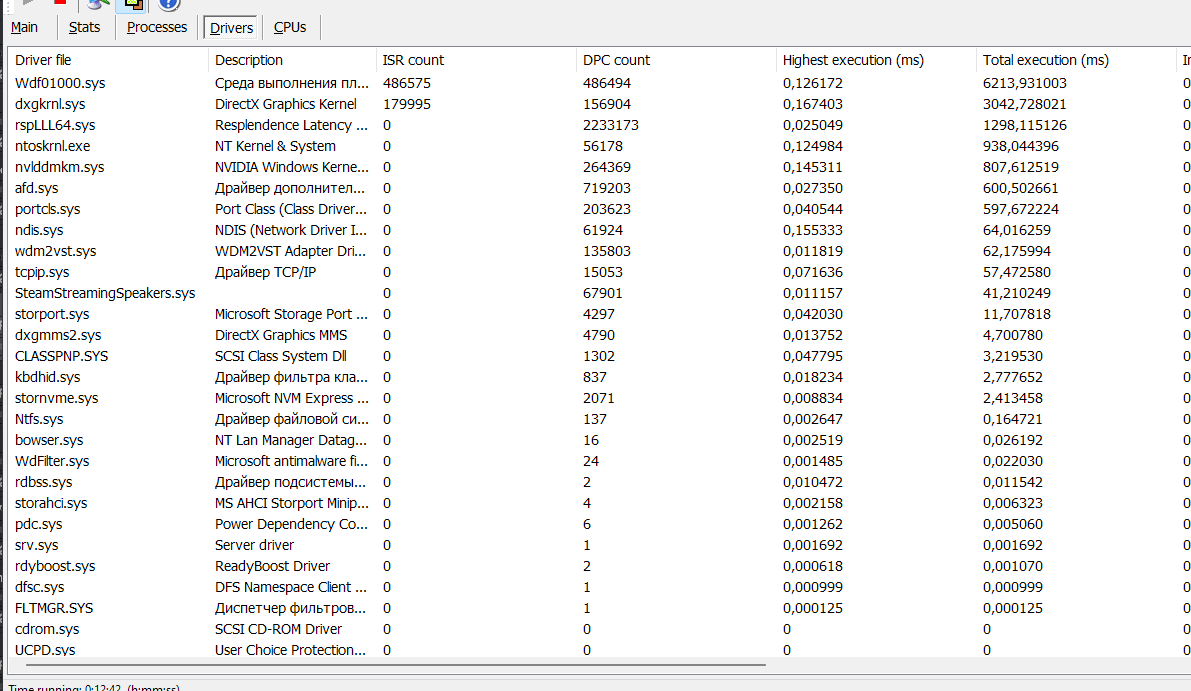Image resolution: width=1191 pixels, height=691 pixels.
Task: Click DPC count value 719203
Action: click(607, 188)
